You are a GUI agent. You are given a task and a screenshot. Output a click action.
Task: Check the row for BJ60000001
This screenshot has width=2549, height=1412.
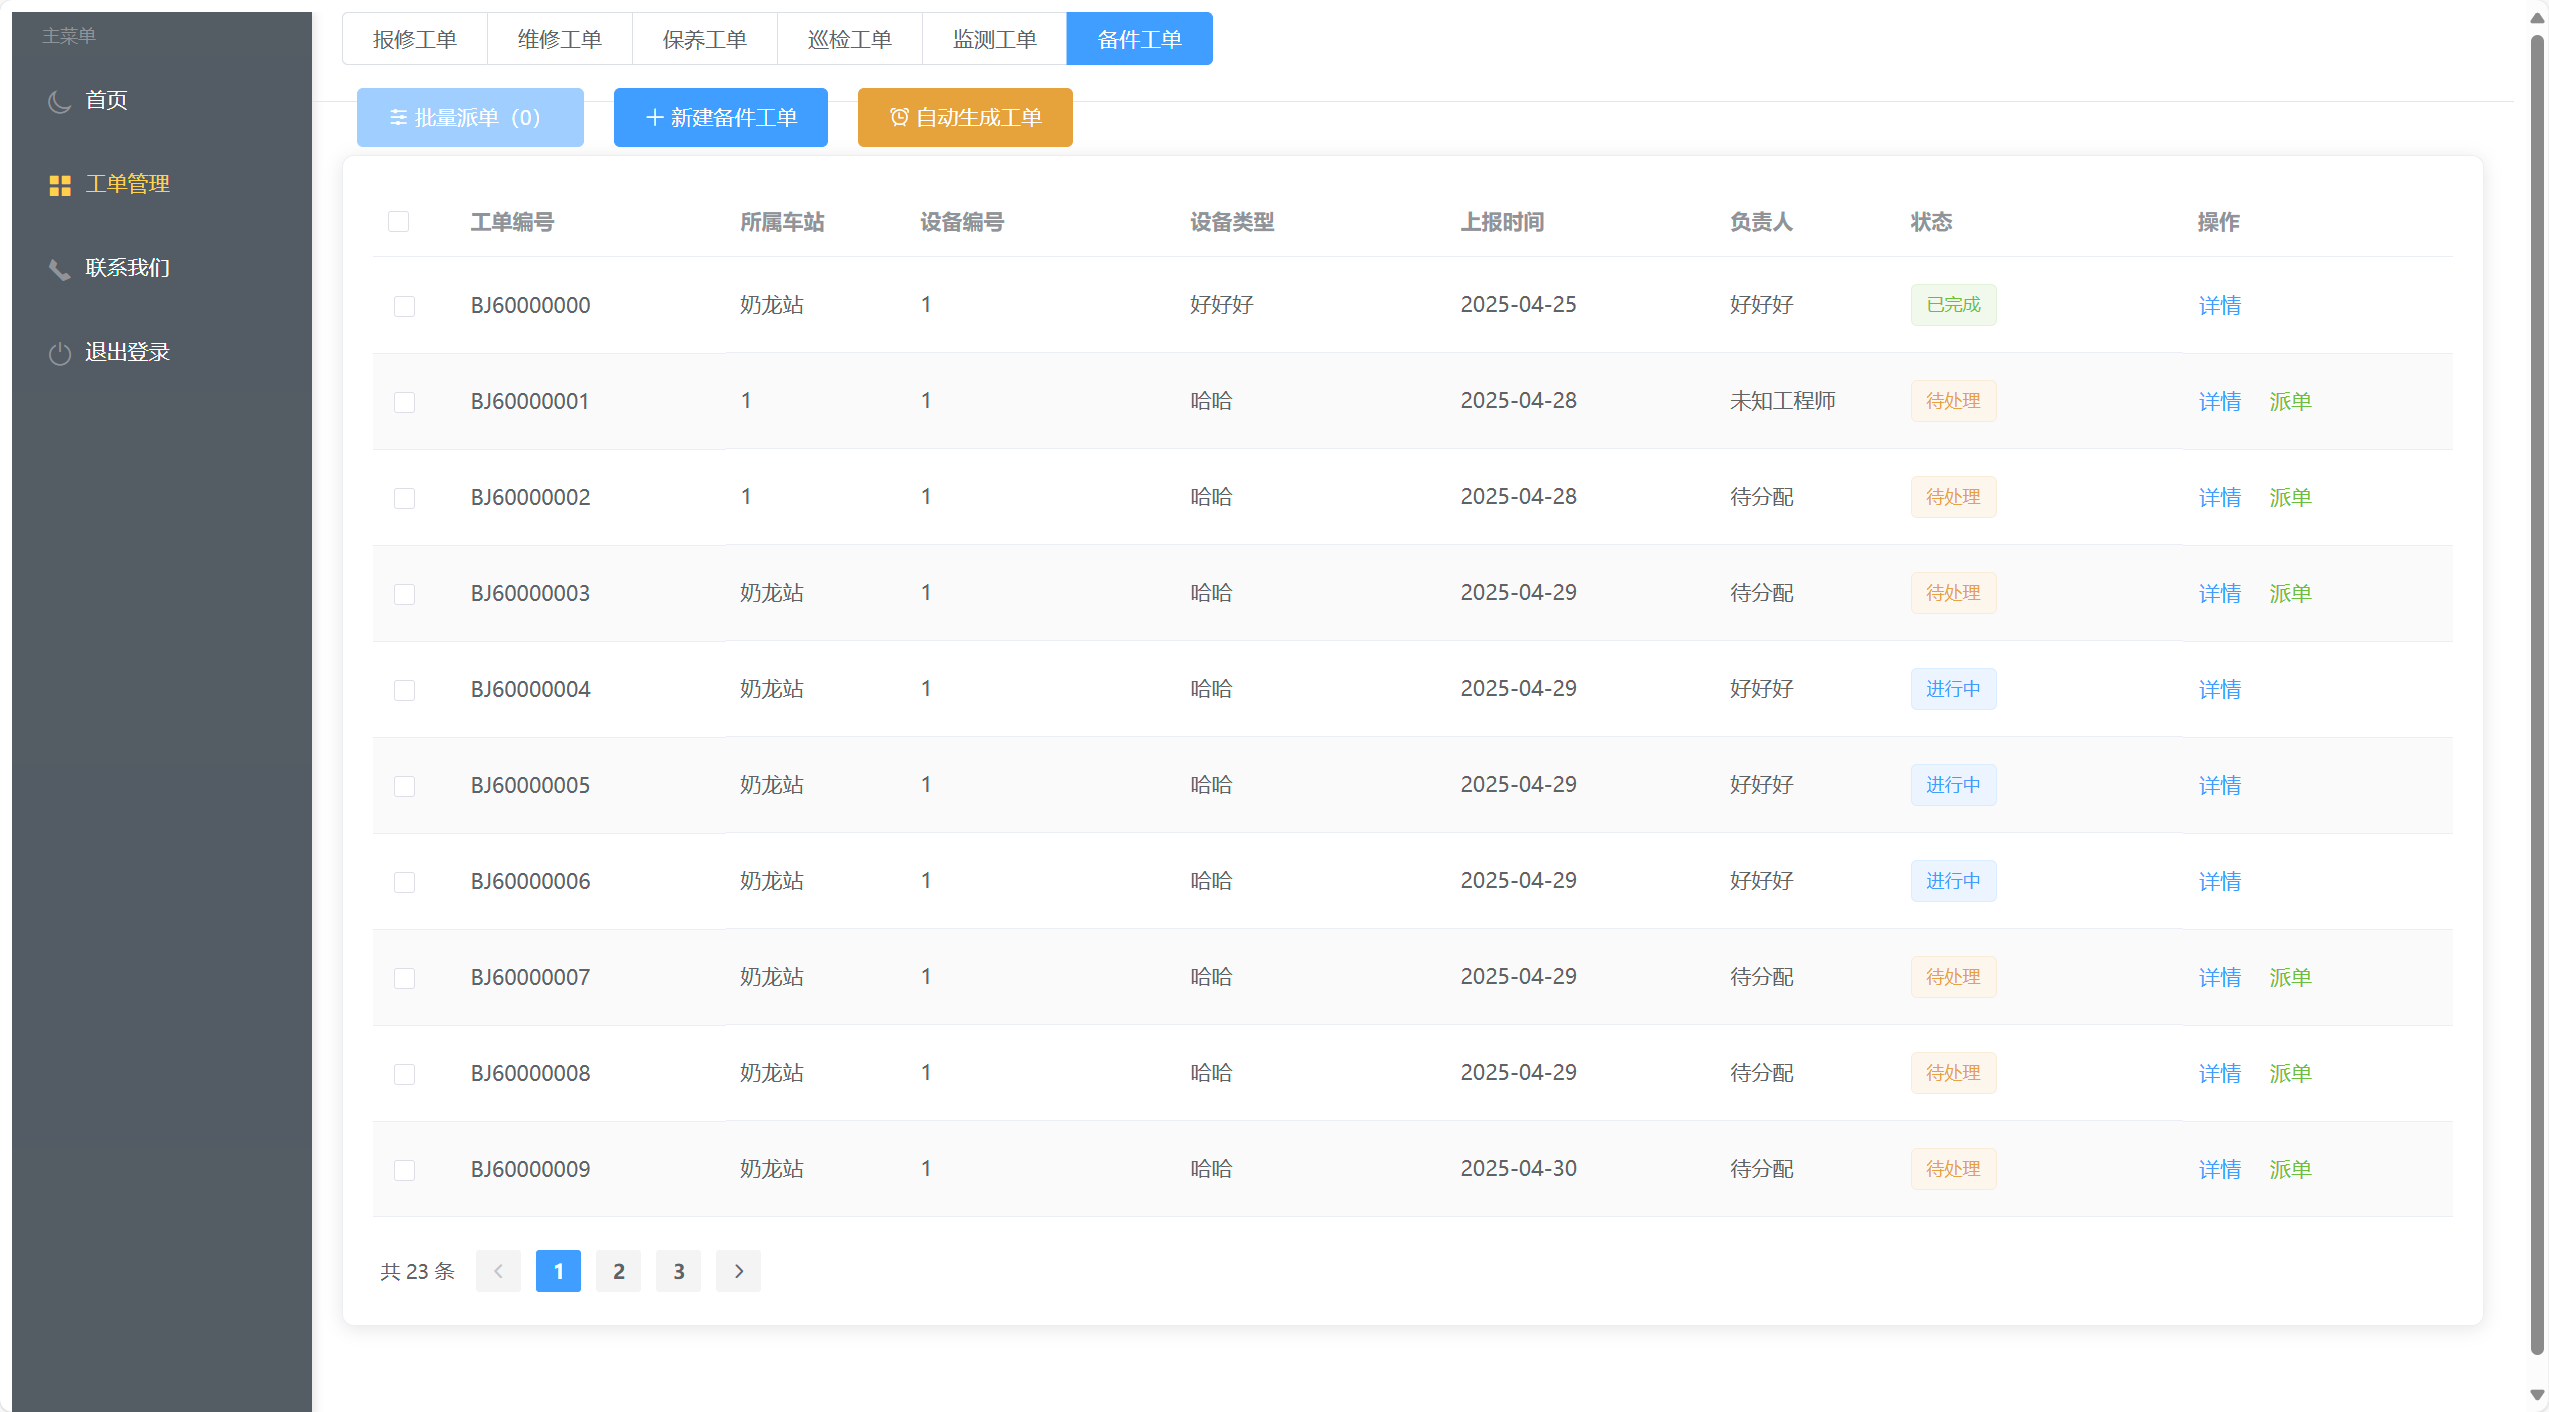pos(404,402)
